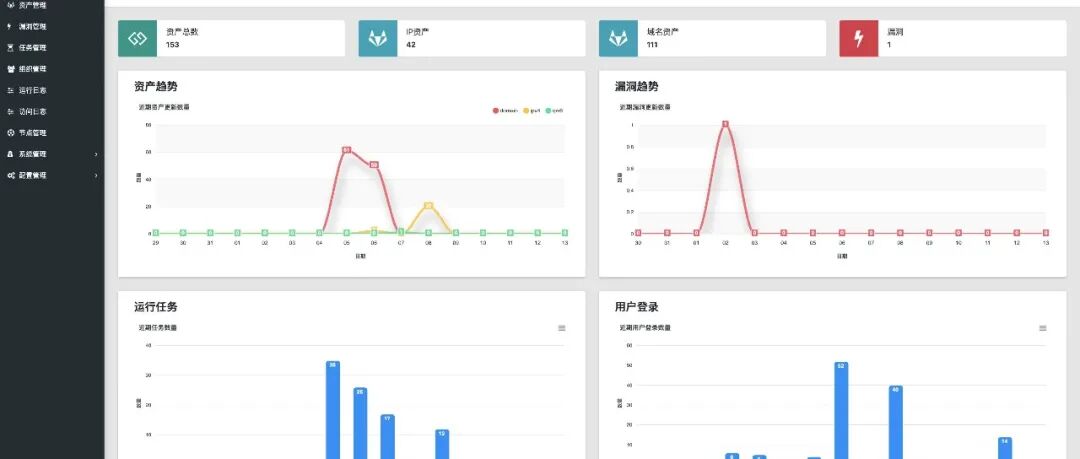Click the 运行任务 chart heading
Image resolution: width=1080 pixels, height=459 pixels.
(x=156, y=307)
